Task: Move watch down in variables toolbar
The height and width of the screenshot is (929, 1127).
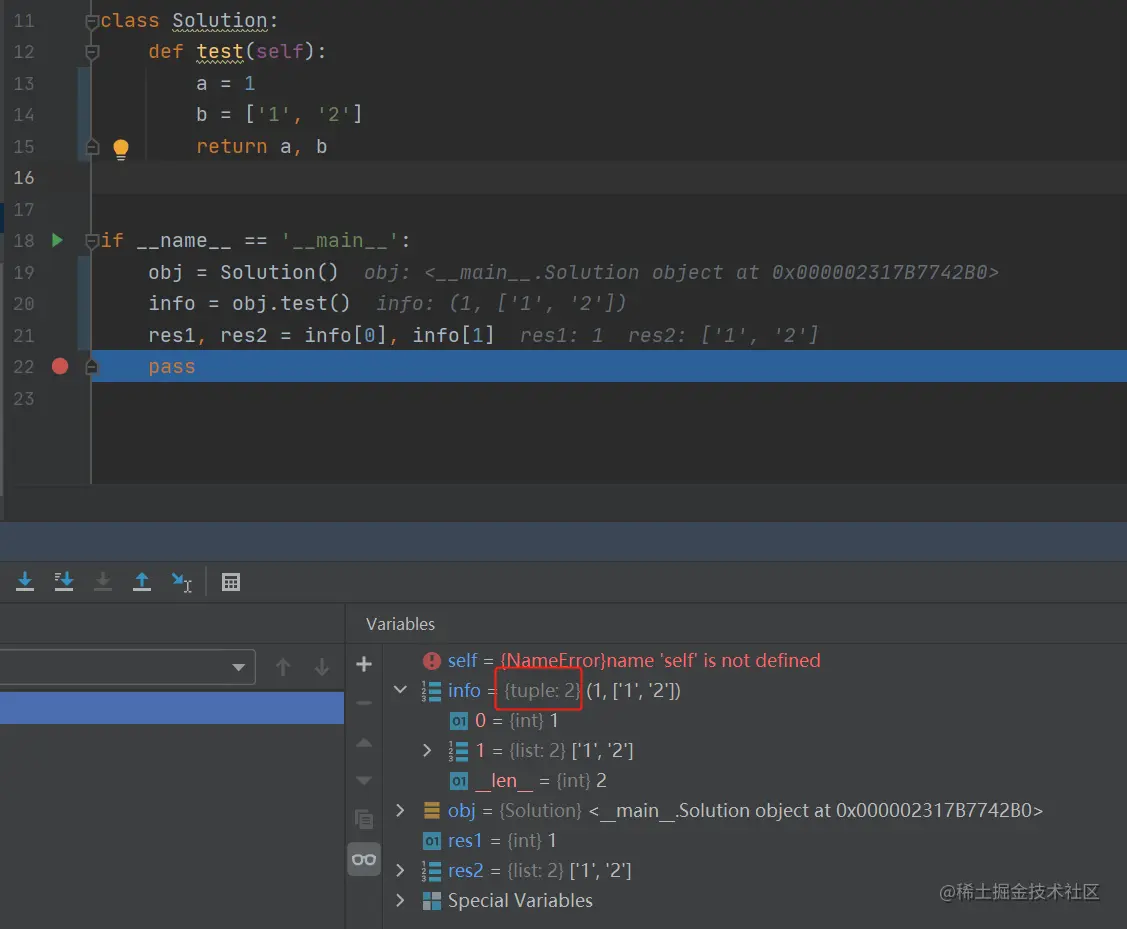Action: 364,780
